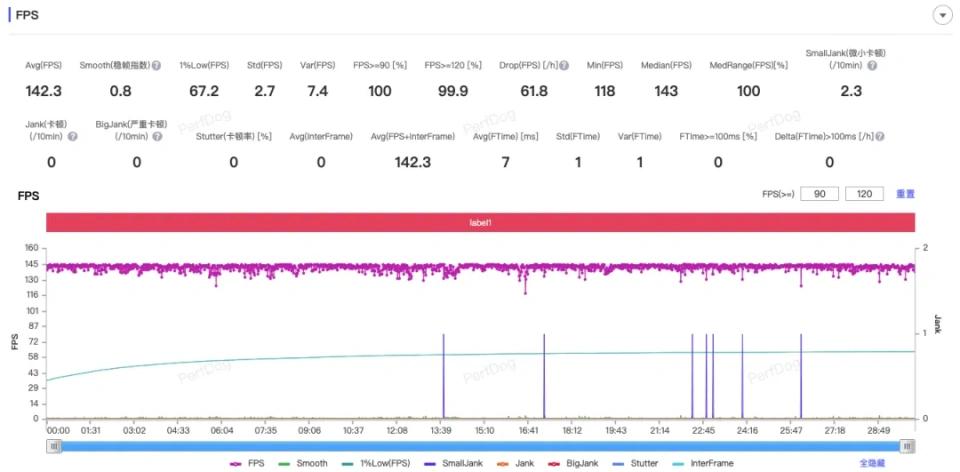This screenshot has width=960, height=472.
Task: Click the 重置 reset link
Action: coord(905,194)
